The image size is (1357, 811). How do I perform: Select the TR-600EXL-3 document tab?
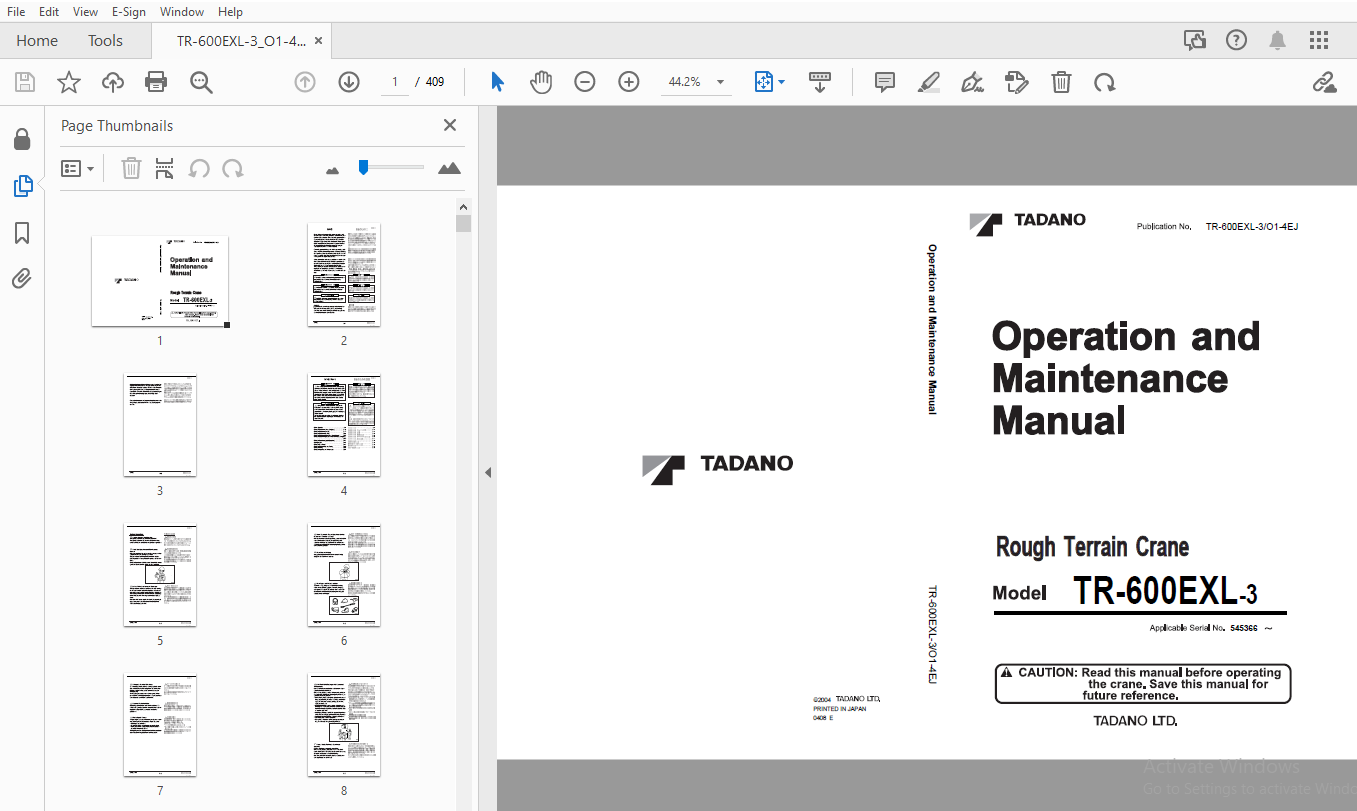[x=241, y=41]
